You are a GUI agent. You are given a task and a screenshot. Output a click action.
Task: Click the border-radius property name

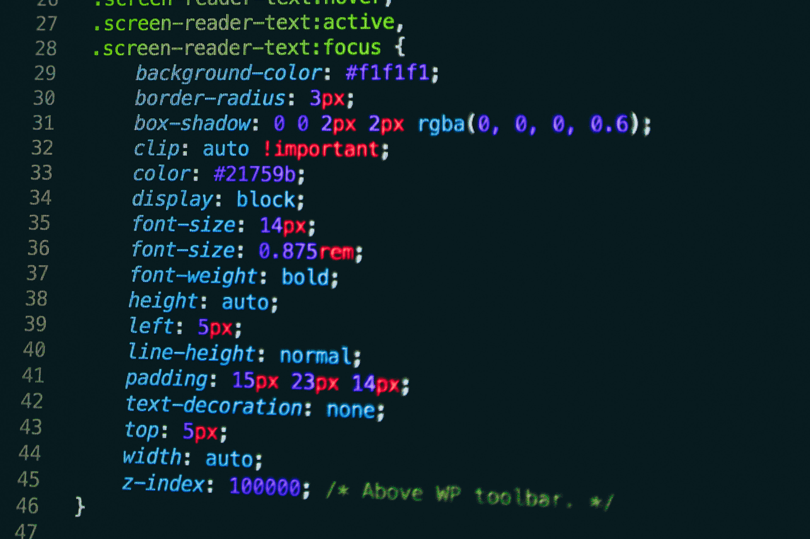click(210, 98)
